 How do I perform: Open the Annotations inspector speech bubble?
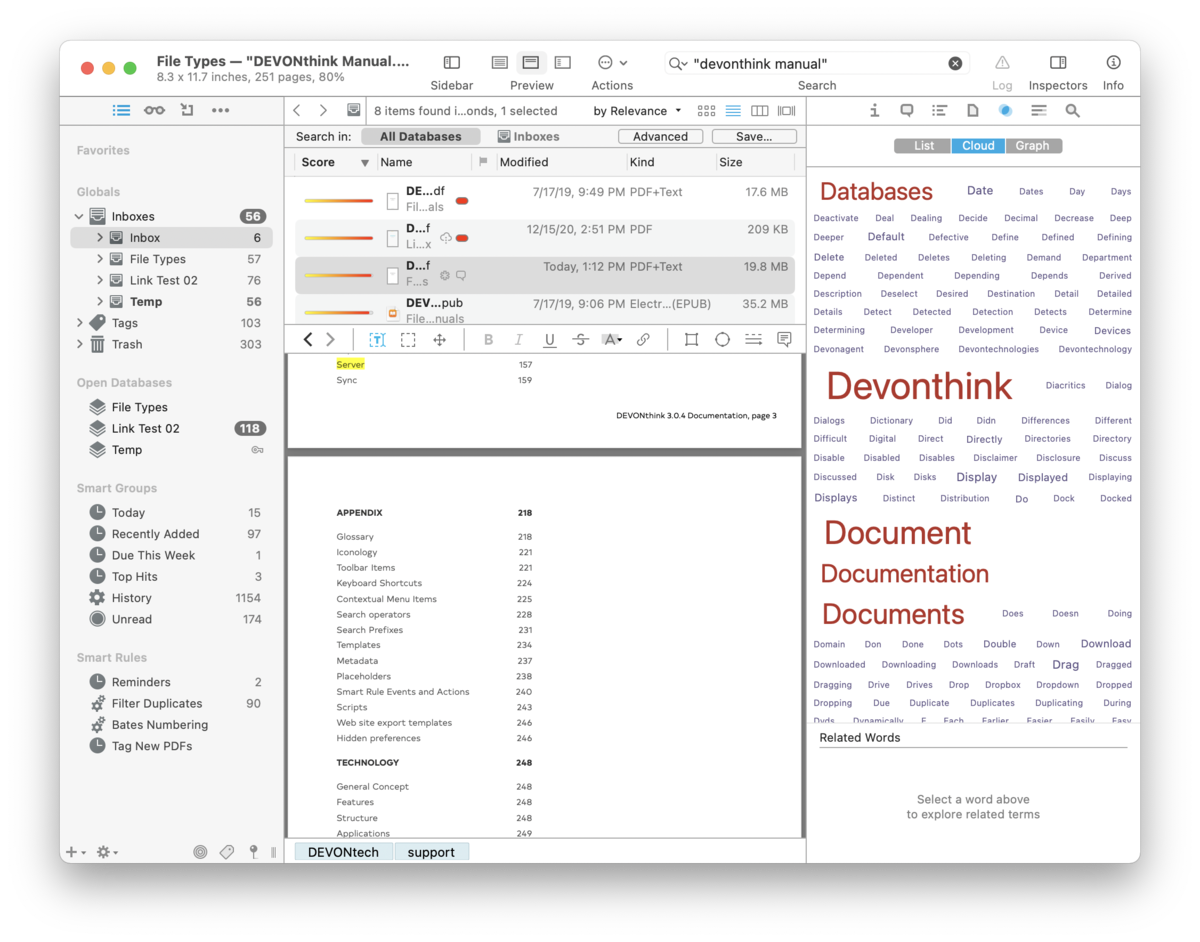click(x=907, y=111)
